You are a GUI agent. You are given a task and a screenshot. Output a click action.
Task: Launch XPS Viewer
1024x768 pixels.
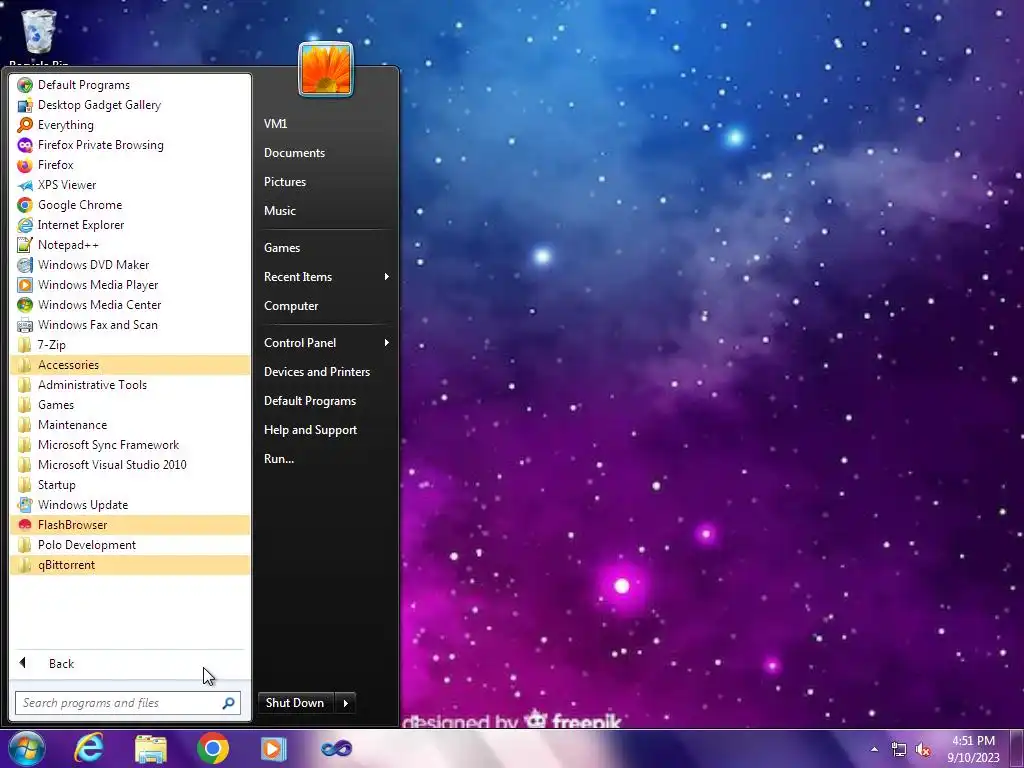click(x=130, y=185)
